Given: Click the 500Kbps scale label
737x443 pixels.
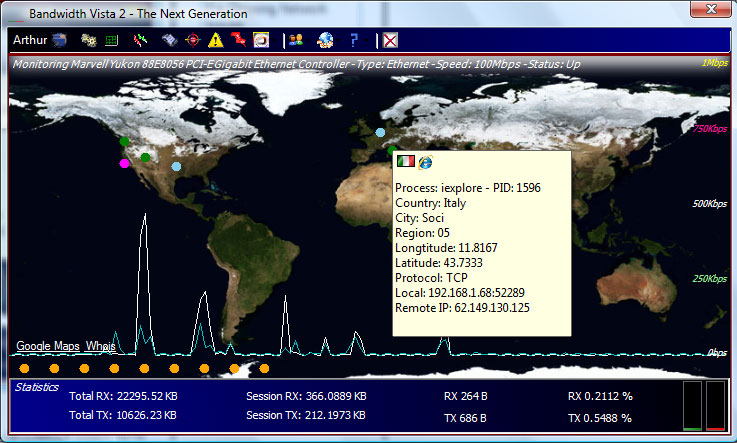Looking at the screenshot, I should (x=710, y=204).
